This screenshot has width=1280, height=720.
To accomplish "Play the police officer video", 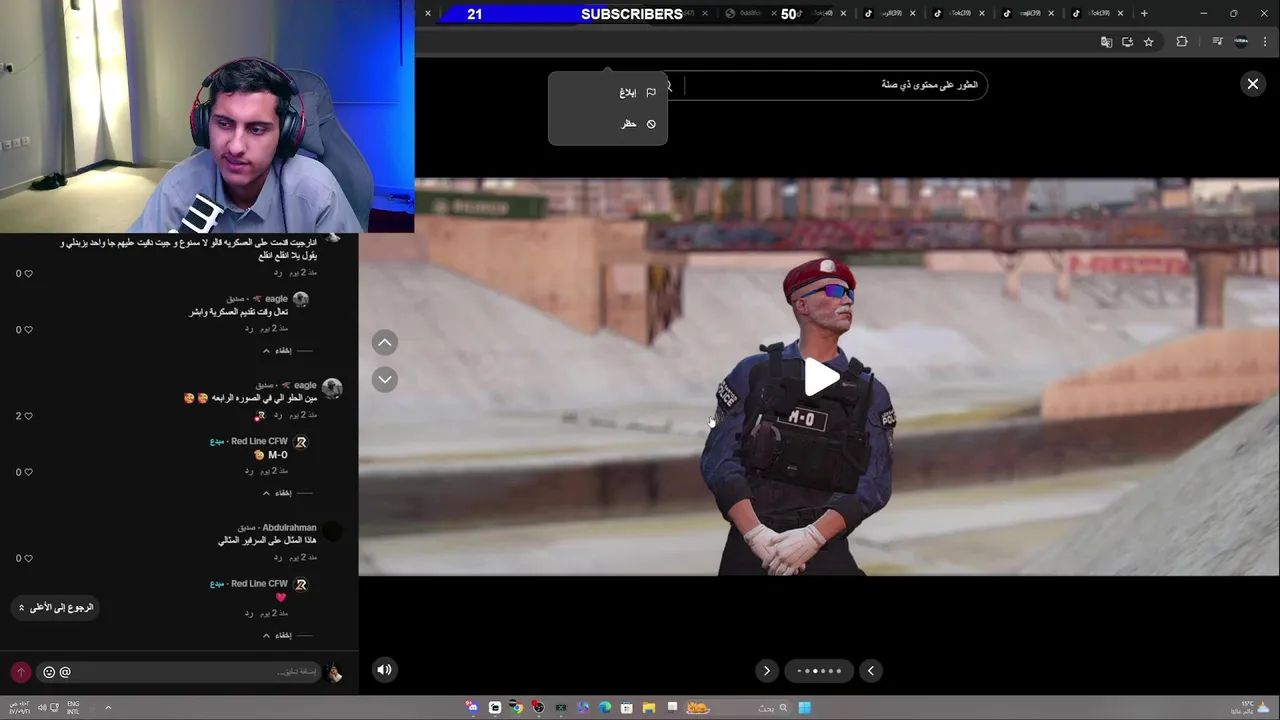I will tap(821, 377).
